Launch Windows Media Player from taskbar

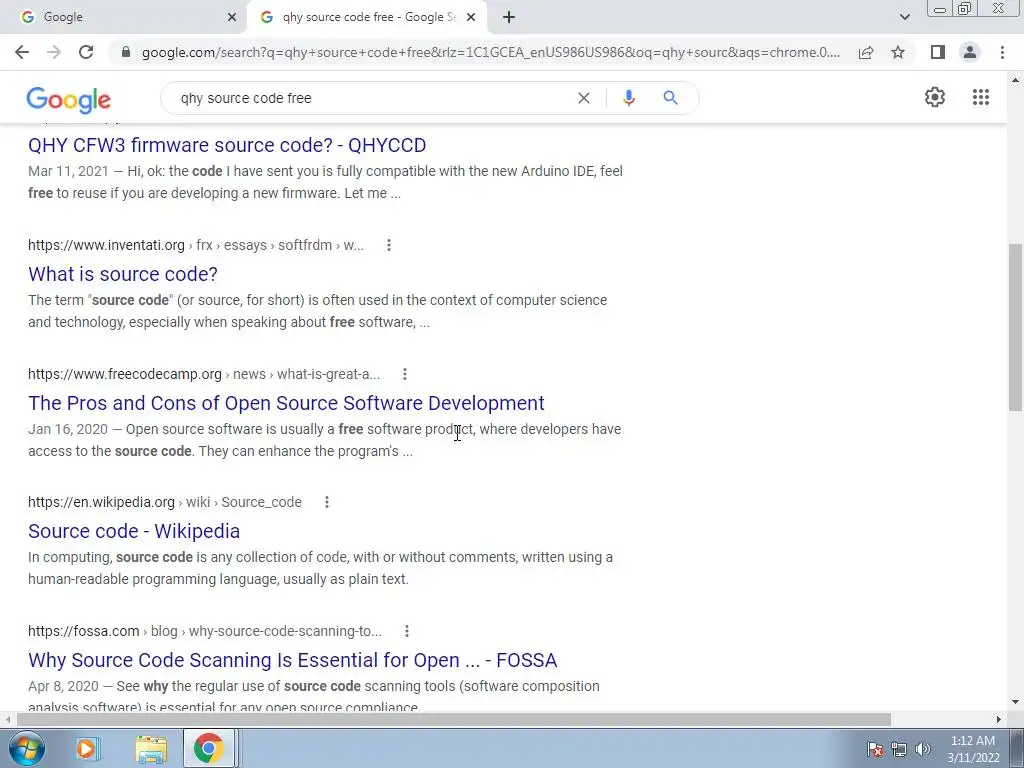(87, 748)
